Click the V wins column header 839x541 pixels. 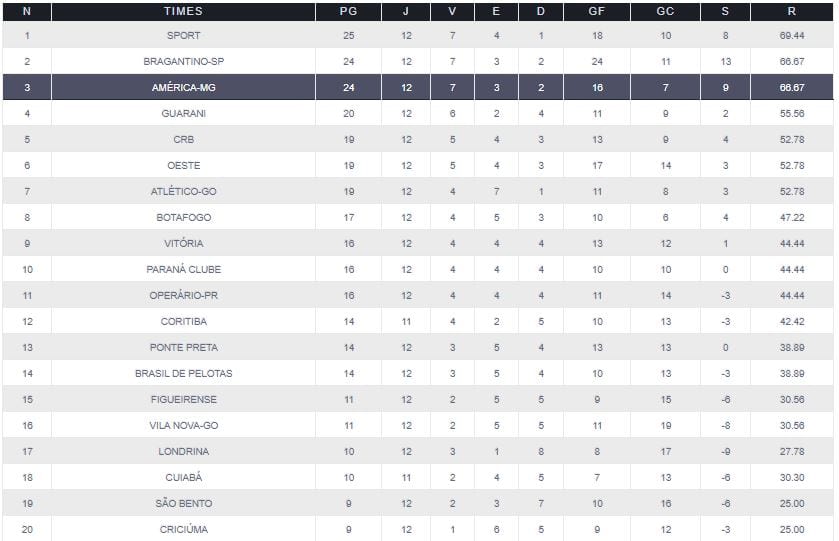pos(452,11)
